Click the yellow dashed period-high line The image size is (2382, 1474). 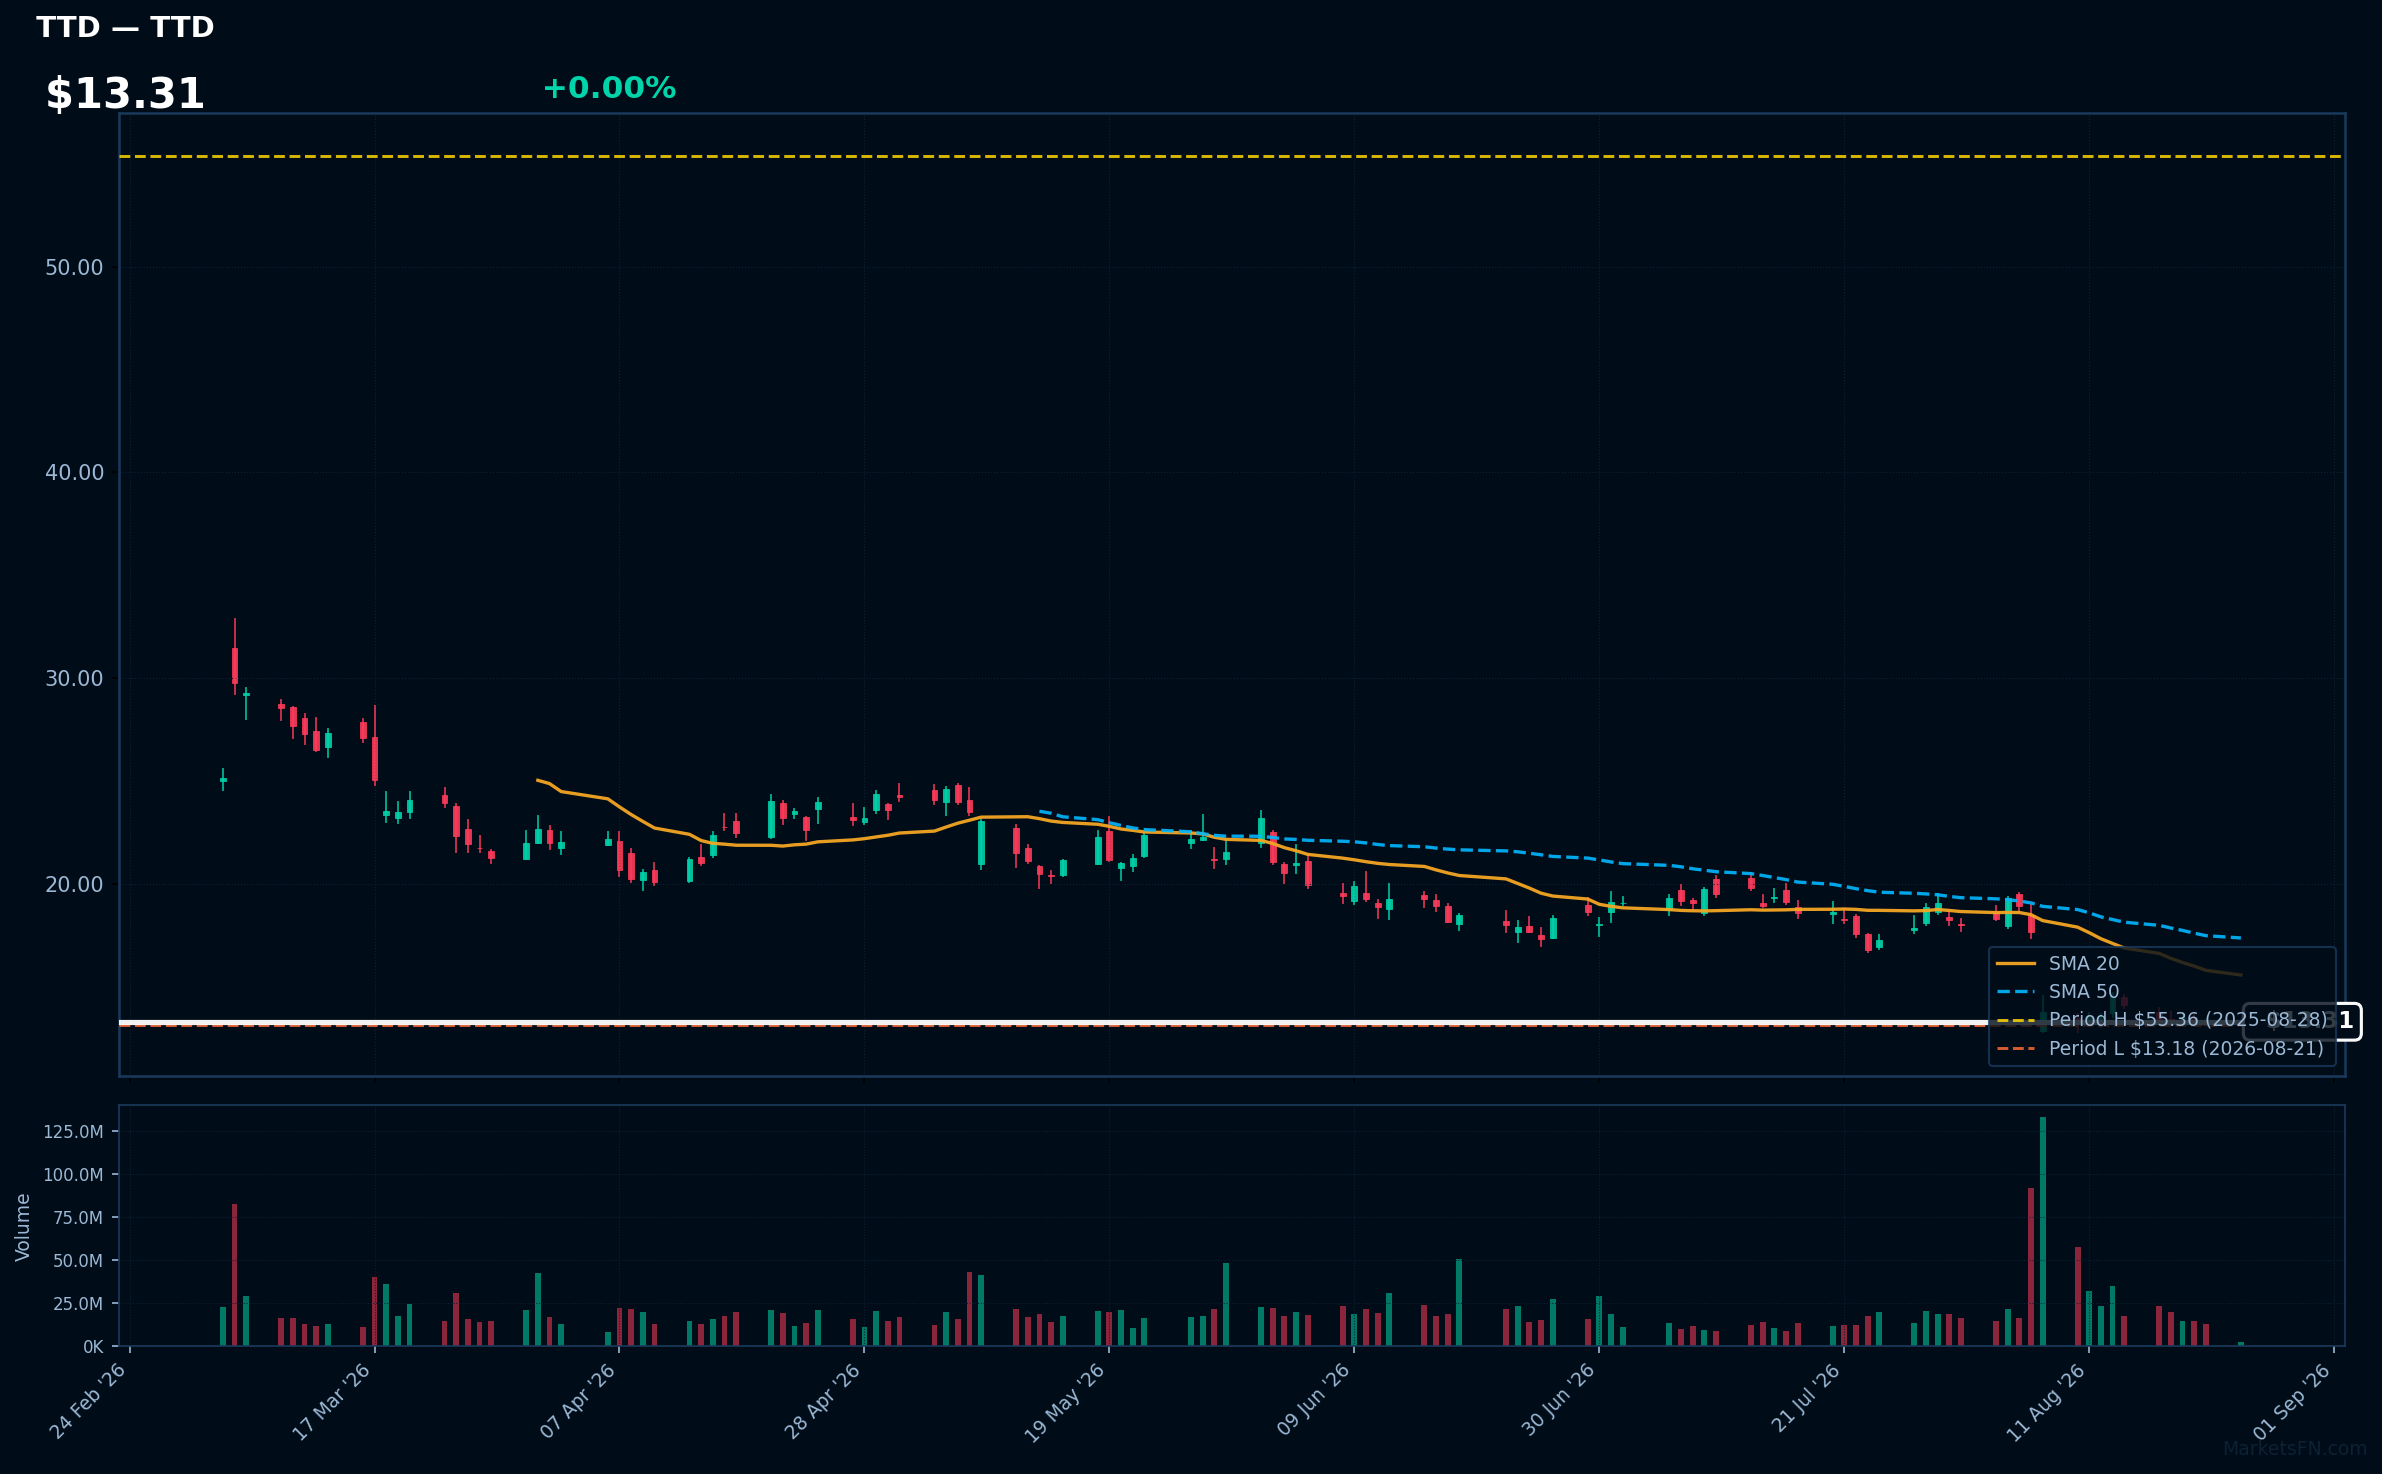click(x=1232, y=156)
